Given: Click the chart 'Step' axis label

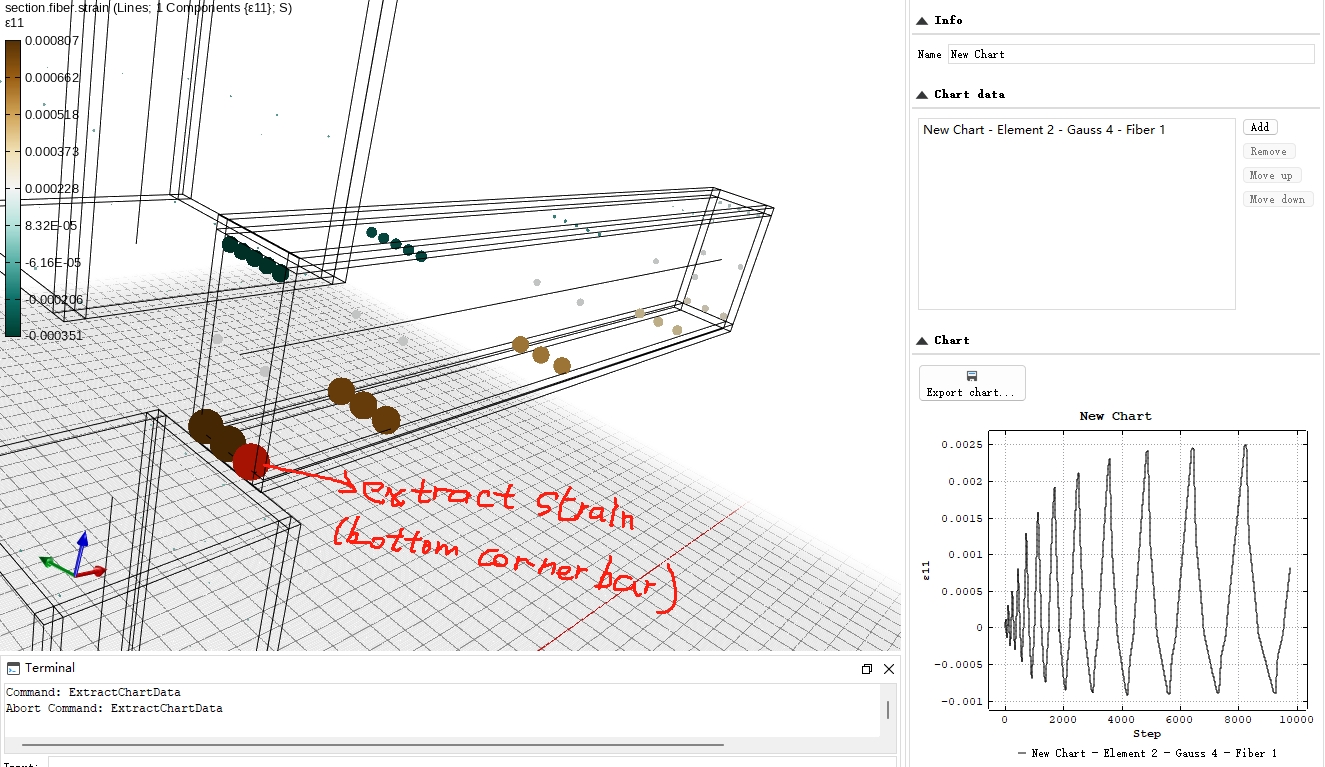Looking at the screenshot, I should point(1147,734).
